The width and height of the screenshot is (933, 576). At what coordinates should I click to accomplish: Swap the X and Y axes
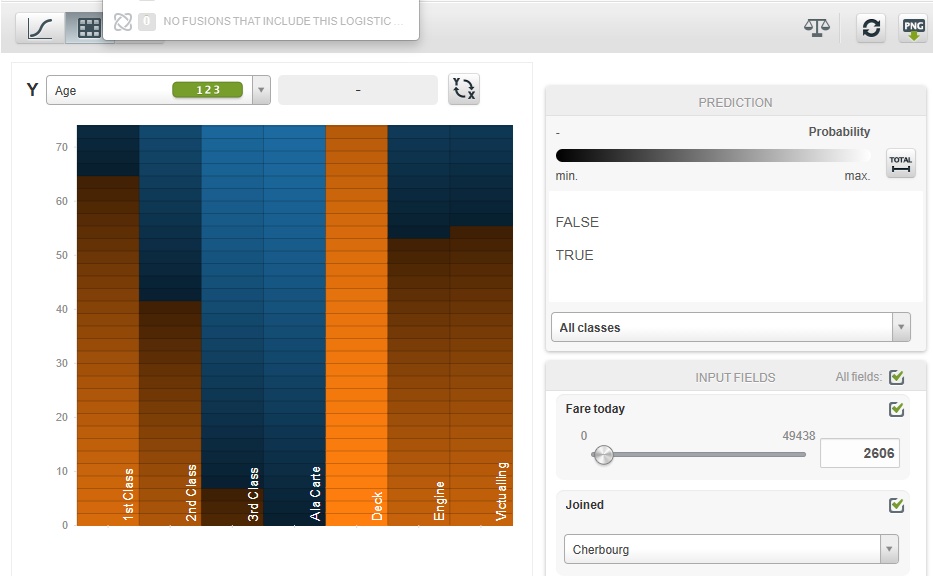[464, 90]
